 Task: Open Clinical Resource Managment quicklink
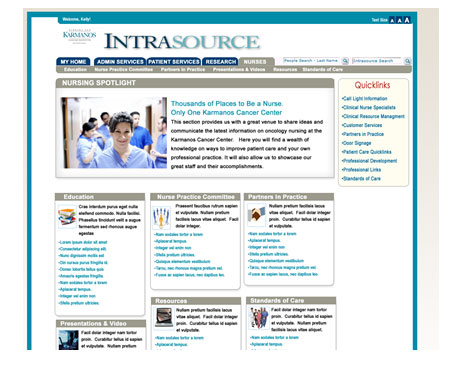pos(373,116)
